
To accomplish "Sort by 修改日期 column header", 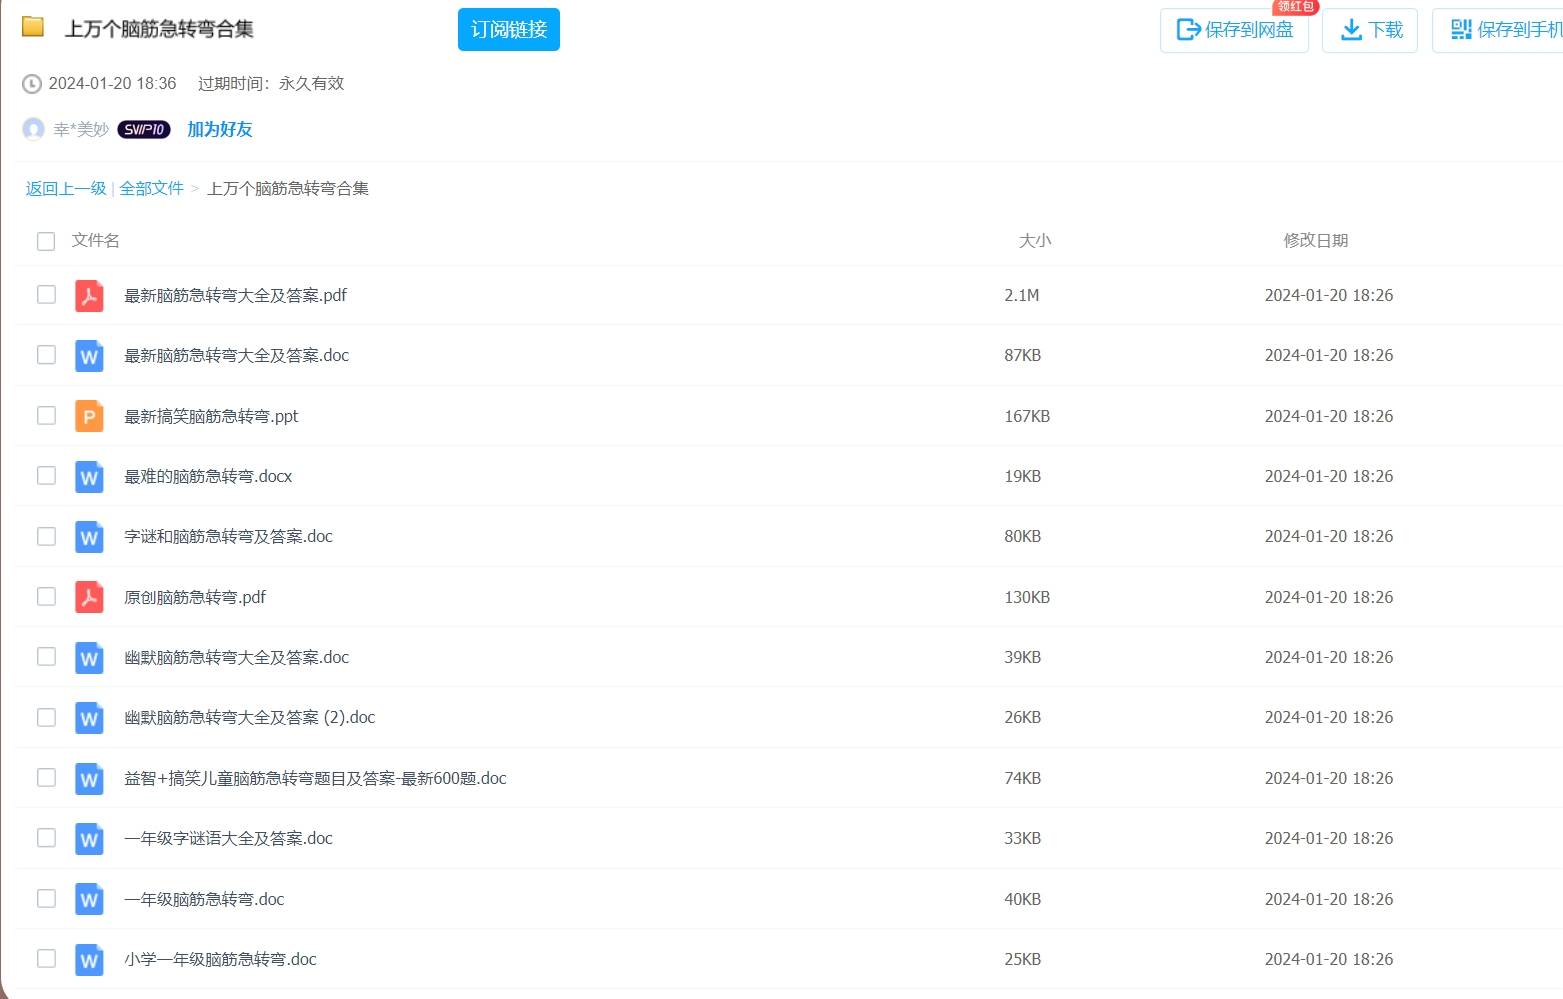I will tap(1316, 240).
